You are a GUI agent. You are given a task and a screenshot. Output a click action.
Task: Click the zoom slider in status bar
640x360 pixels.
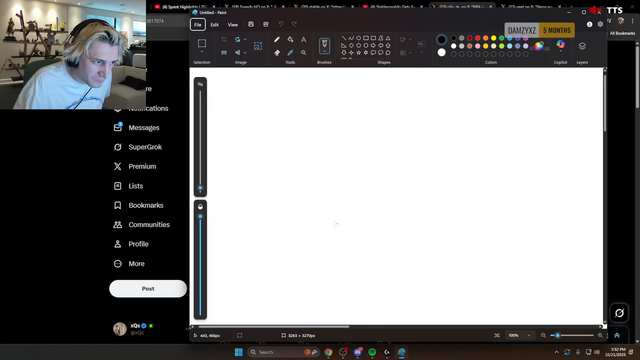point(571,336)
